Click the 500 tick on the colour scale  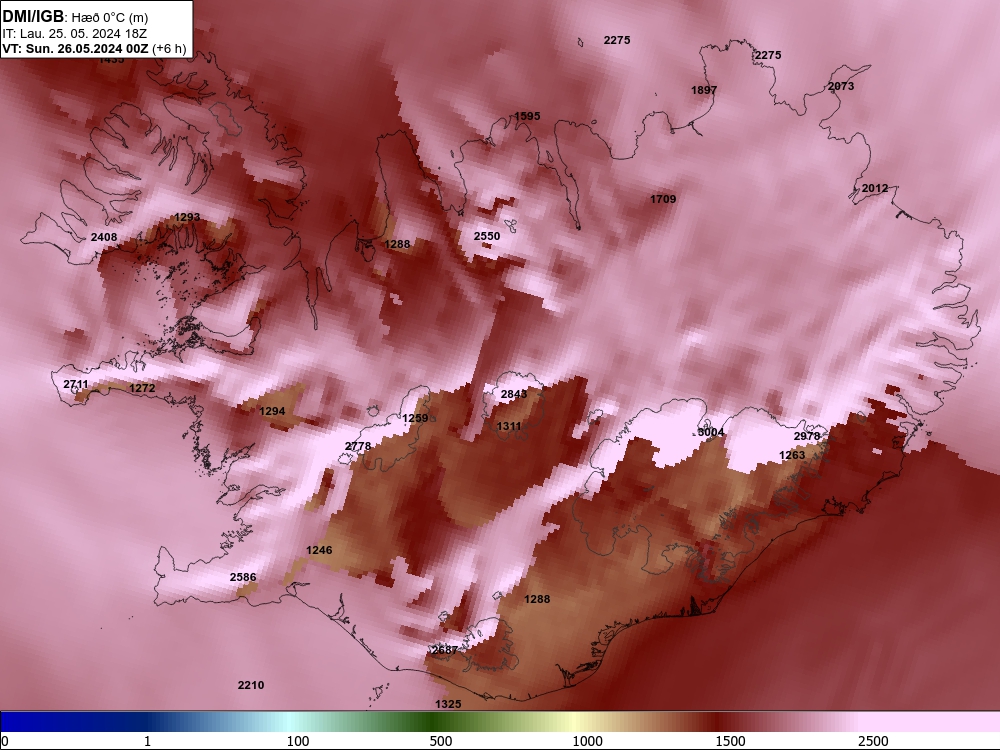click(441, 741)
